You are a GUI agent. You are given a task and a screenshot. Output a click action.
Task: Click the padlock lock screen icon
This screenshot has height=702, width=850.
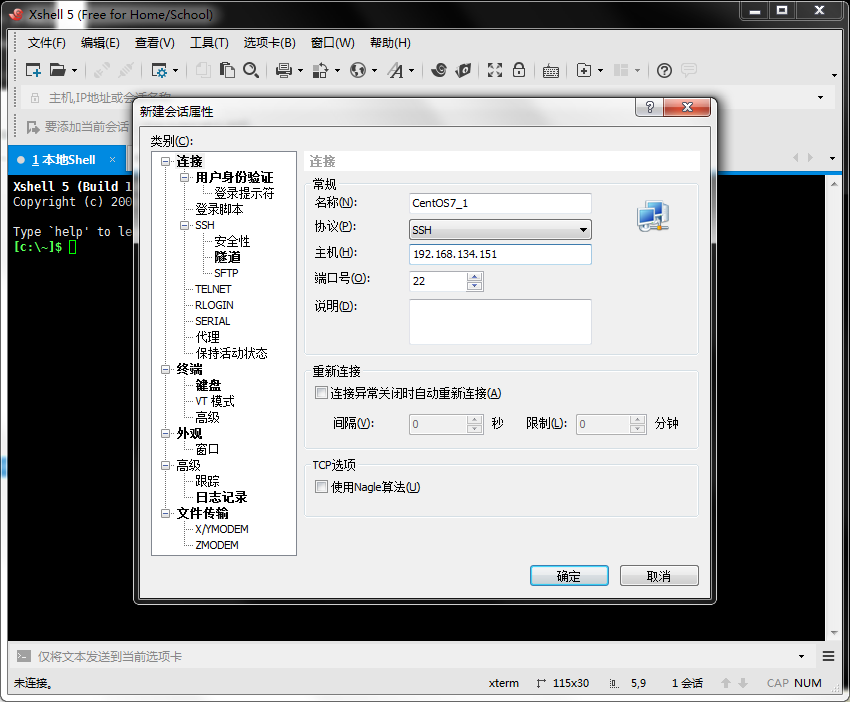(x=519, y=70)
